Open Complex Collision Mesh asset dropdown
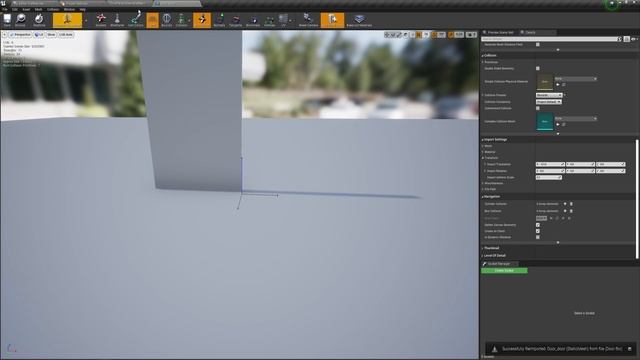Viewport: 640px width, 360px height. pos(576,119)
